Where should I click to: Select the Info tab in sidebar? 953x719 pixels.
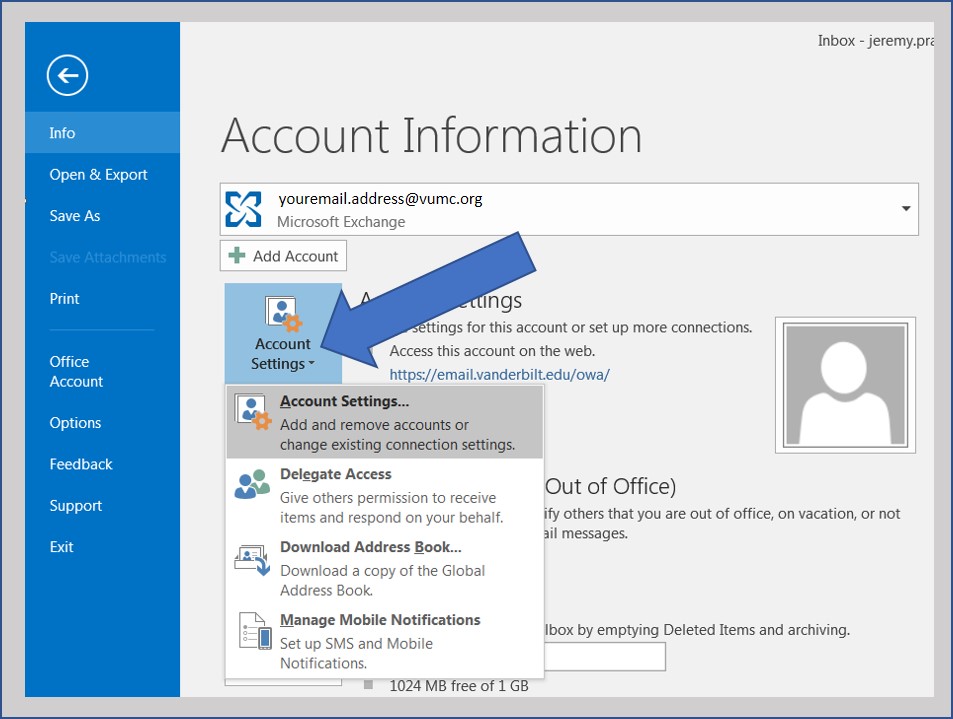click(x=102, y=132)
